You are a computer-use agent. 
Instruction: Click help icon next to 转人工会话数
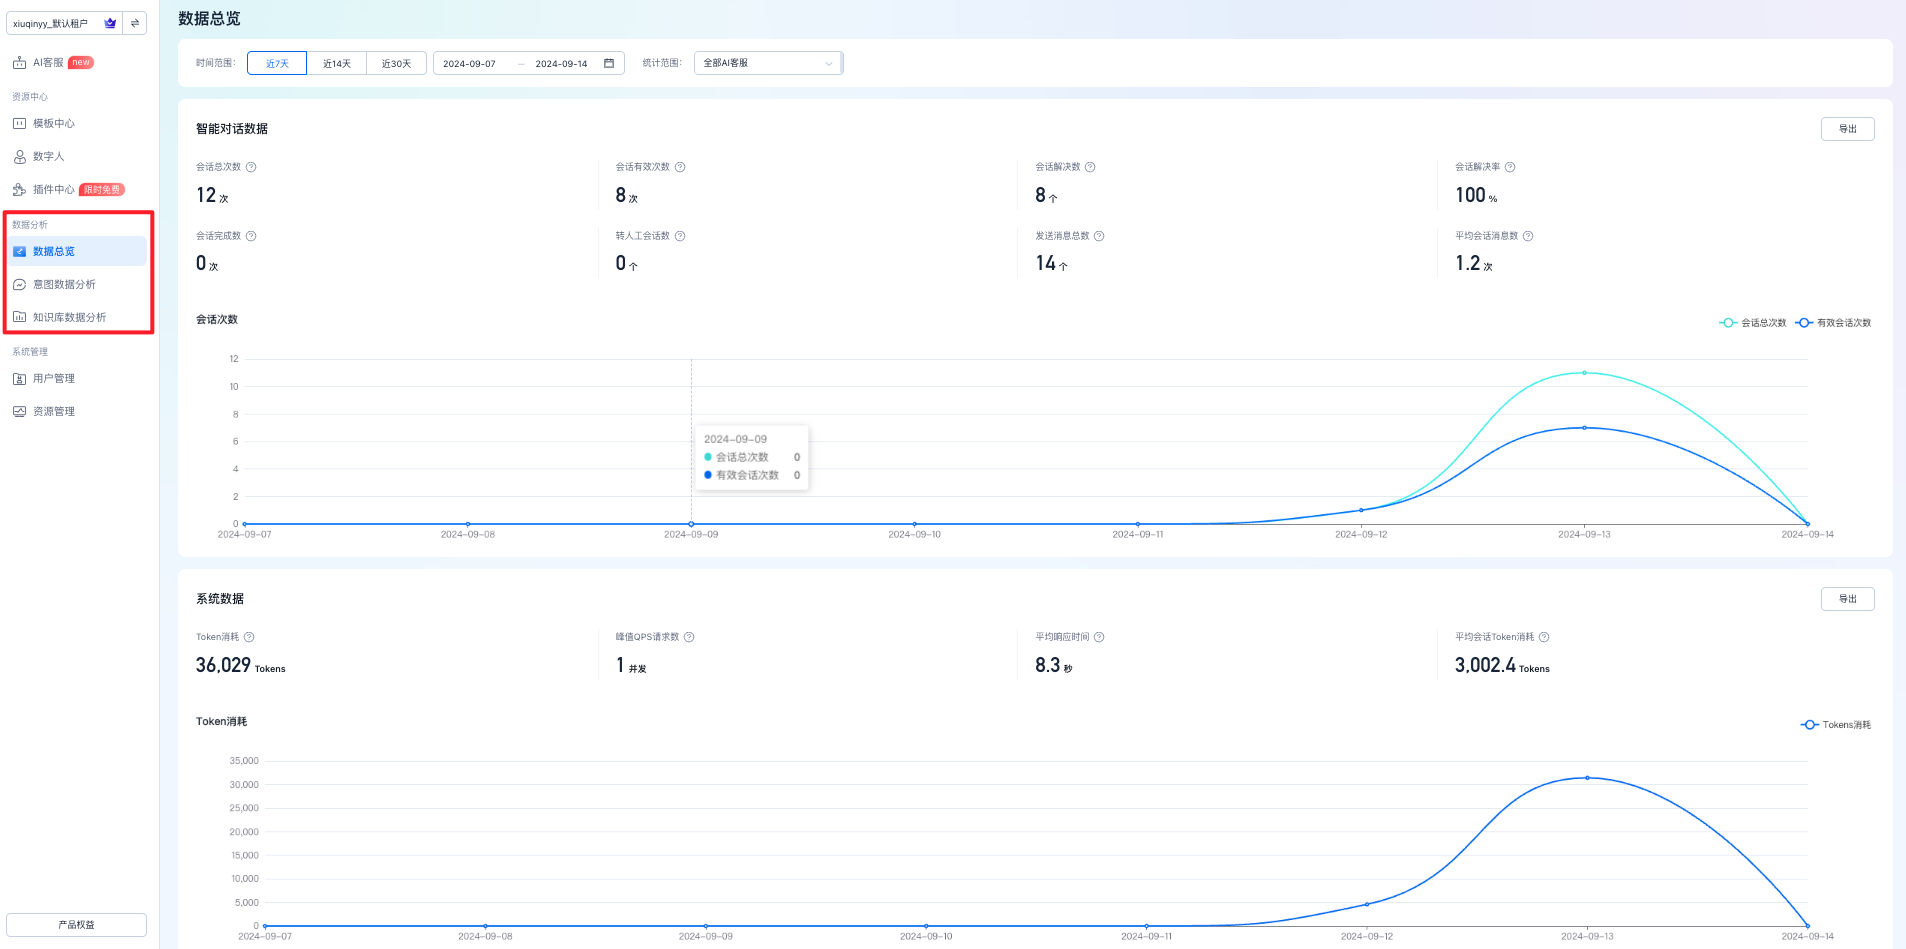click(x=680, y=236)
